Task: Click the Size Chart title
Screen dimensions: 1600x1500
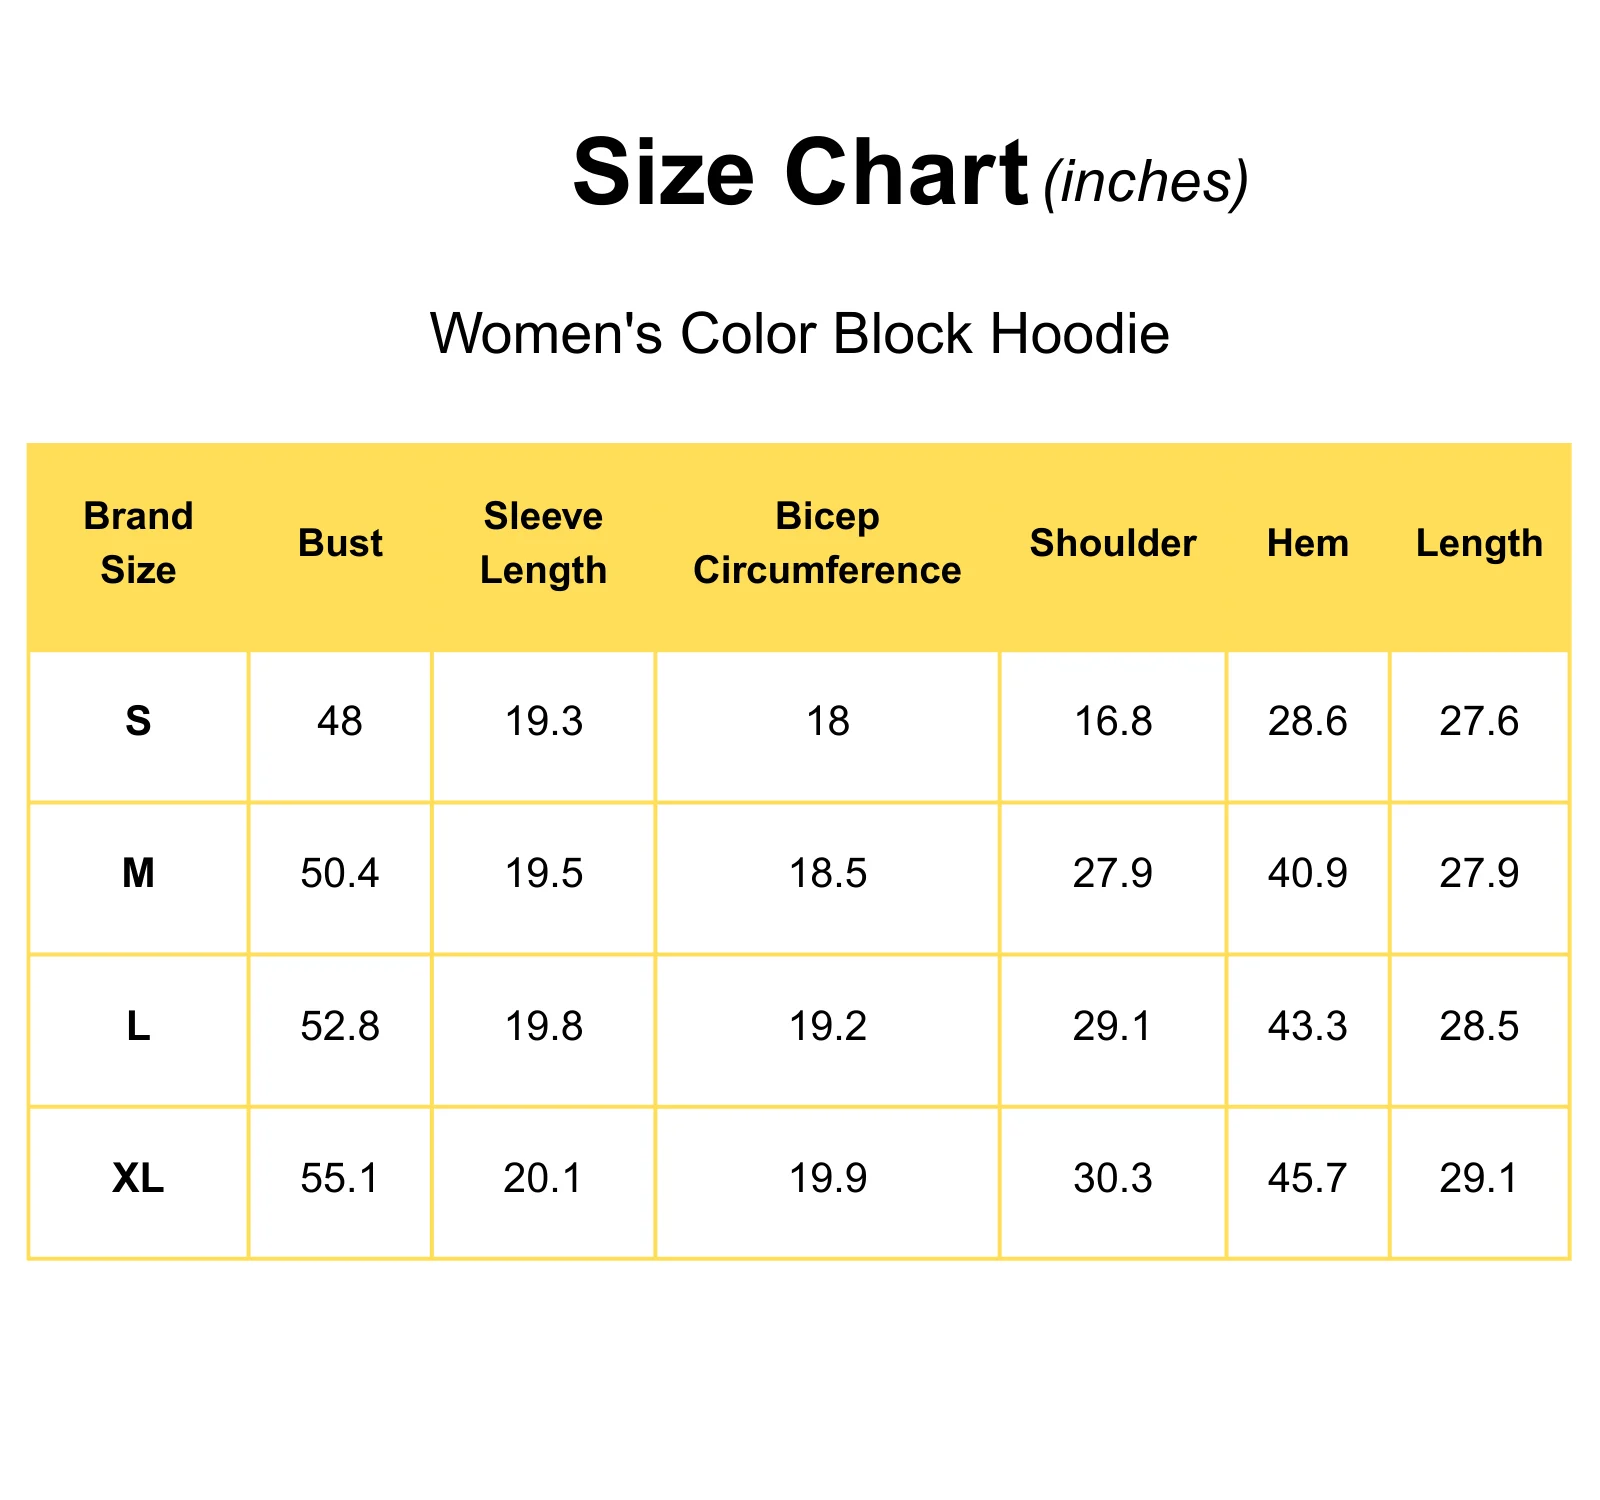Action: (800, 173)
